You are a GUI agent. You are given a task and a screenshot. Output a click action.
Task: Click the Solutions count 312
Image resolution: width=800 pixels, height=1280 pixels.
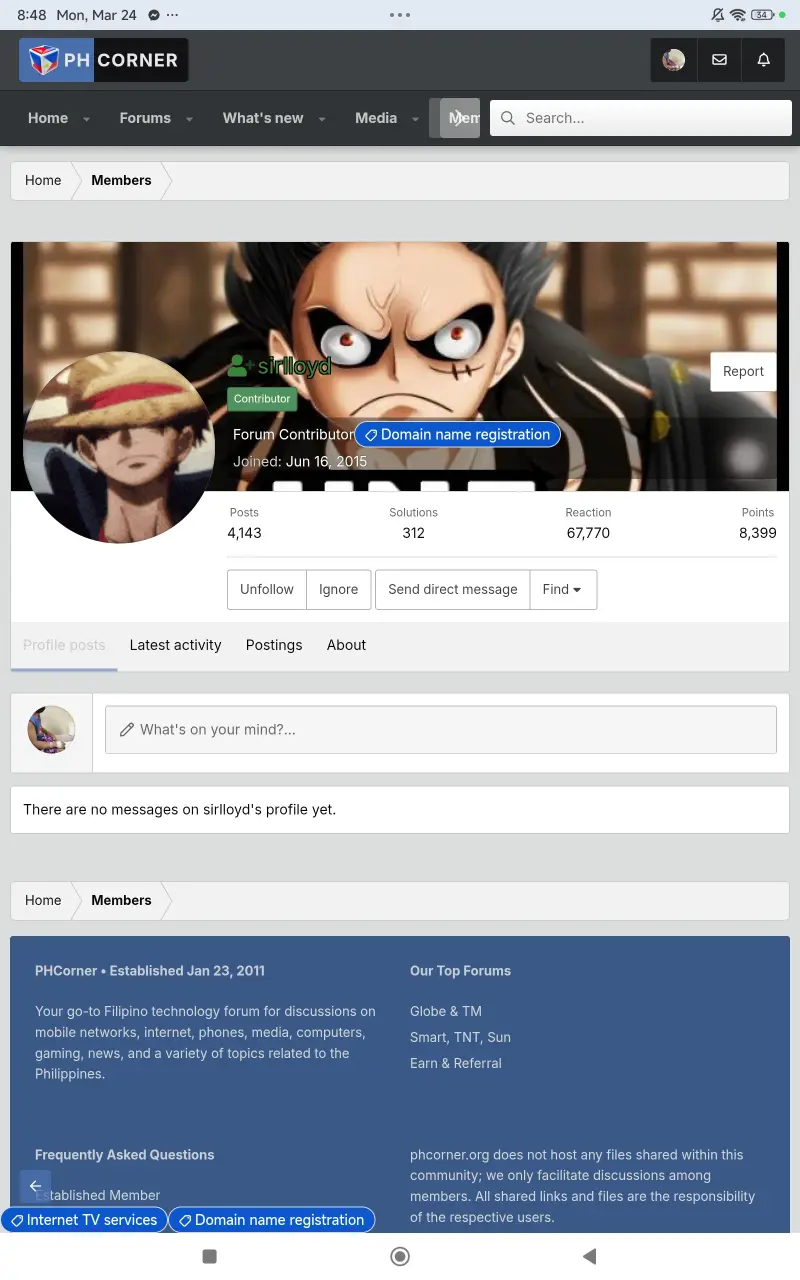(414, 533)
